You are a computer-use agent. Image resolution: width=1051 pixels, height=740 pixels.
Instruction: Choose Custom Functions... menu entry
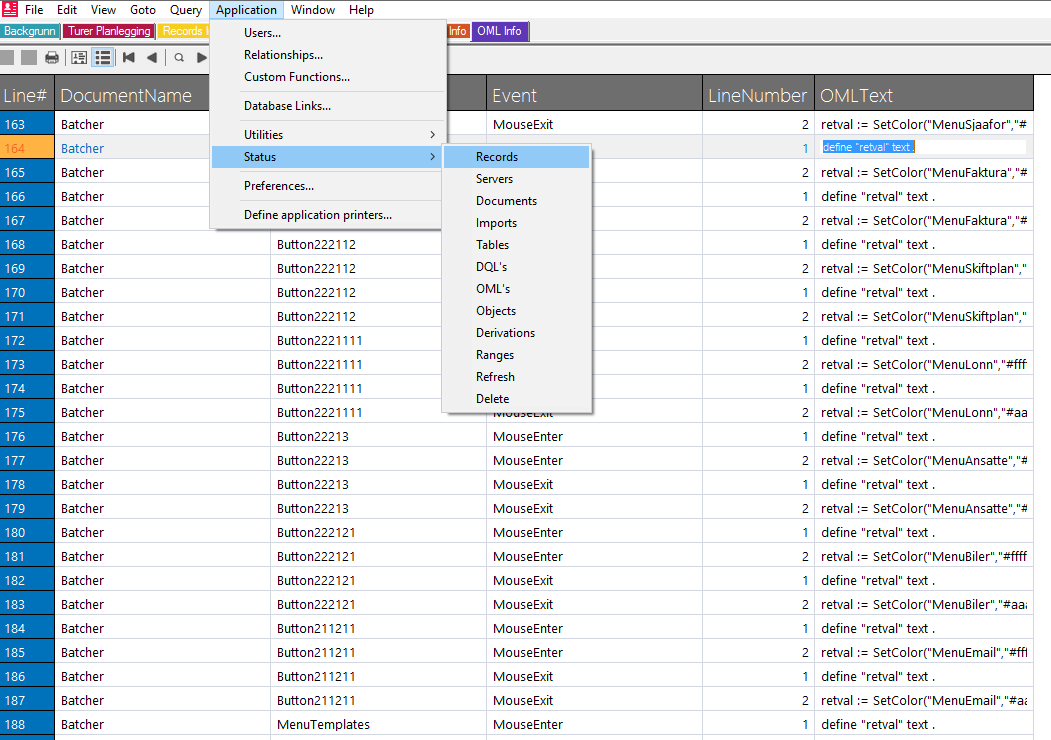[327, 77]
